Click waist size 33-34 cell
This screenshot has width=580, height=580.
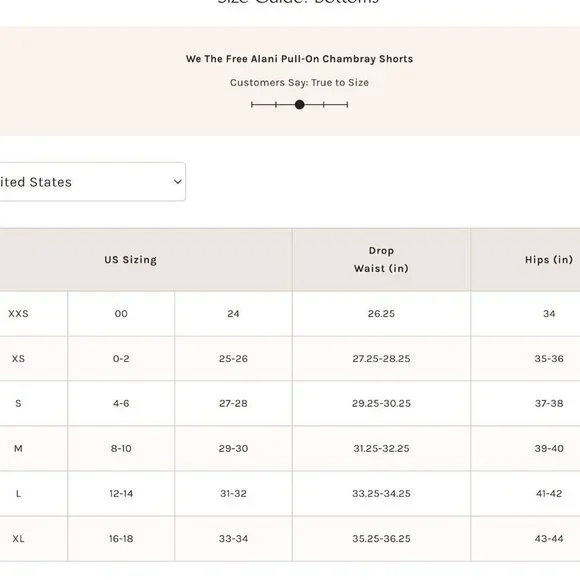233,539
